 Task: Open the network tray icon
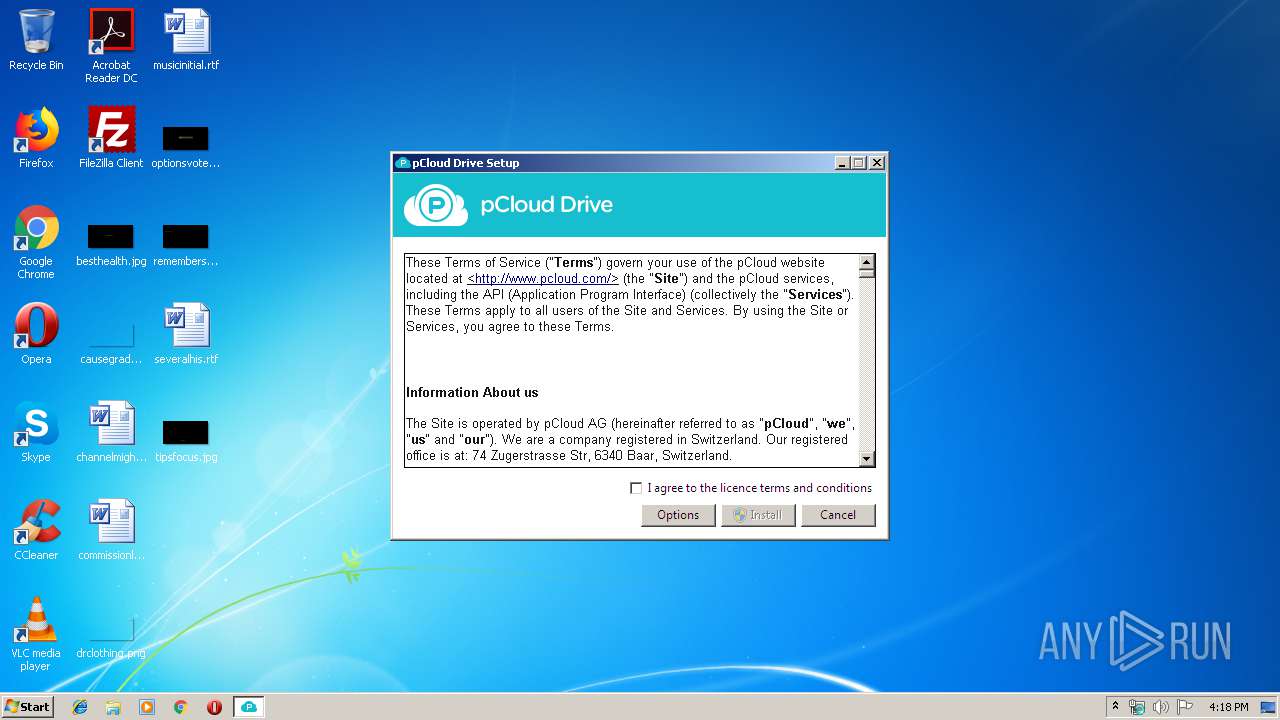click(x=1137, y=707)
